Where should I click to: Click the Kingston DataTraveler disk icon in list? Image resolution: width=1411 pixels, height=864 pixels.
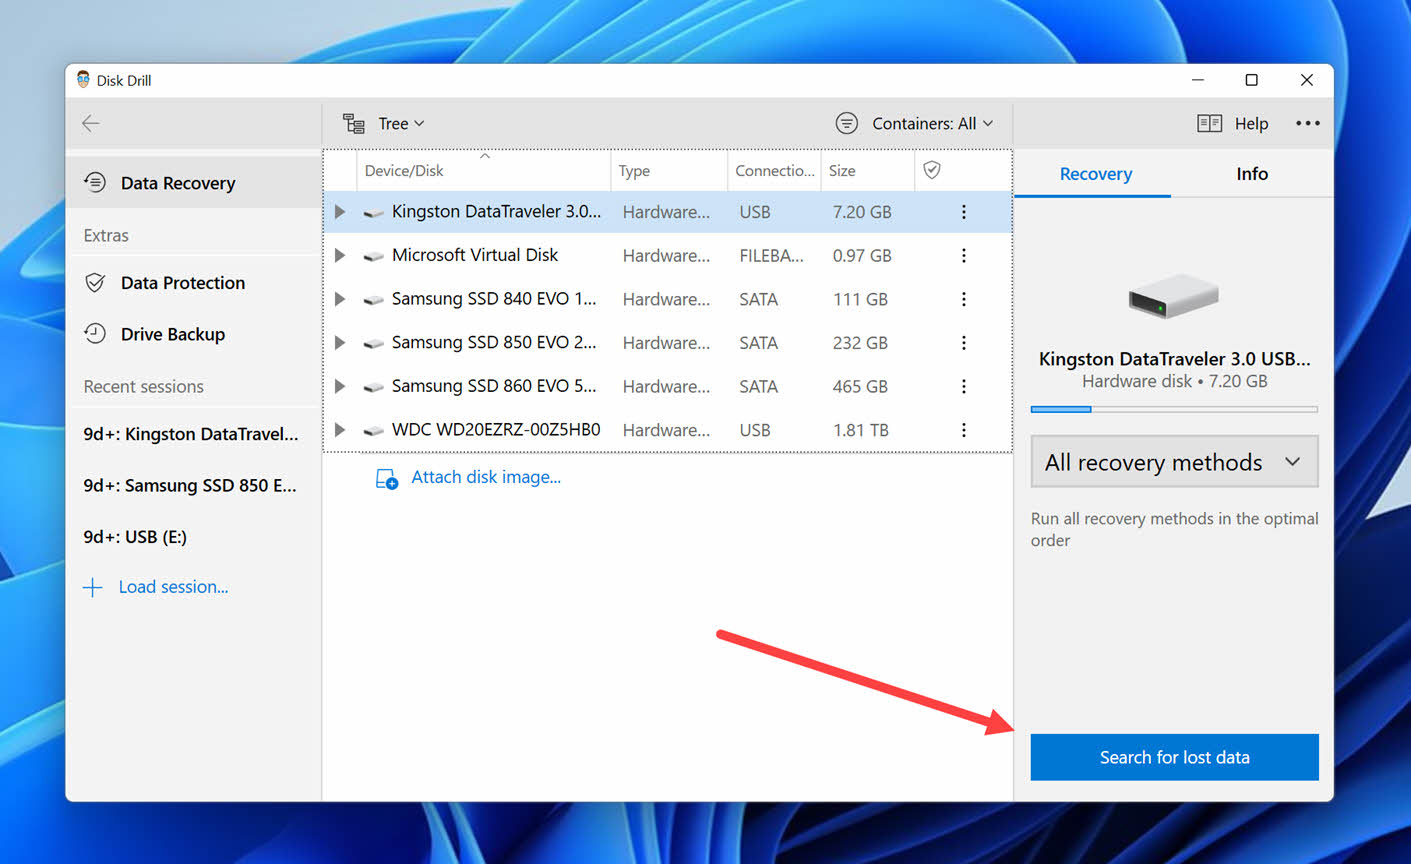[x=373, y=213]
